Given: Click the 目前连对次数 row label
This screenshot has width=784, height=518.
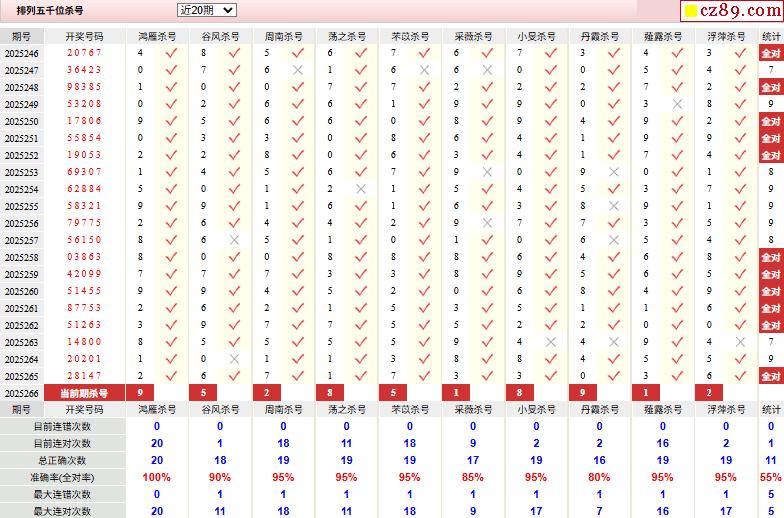Looking at the screenshot, I should (x=62, y=444).
